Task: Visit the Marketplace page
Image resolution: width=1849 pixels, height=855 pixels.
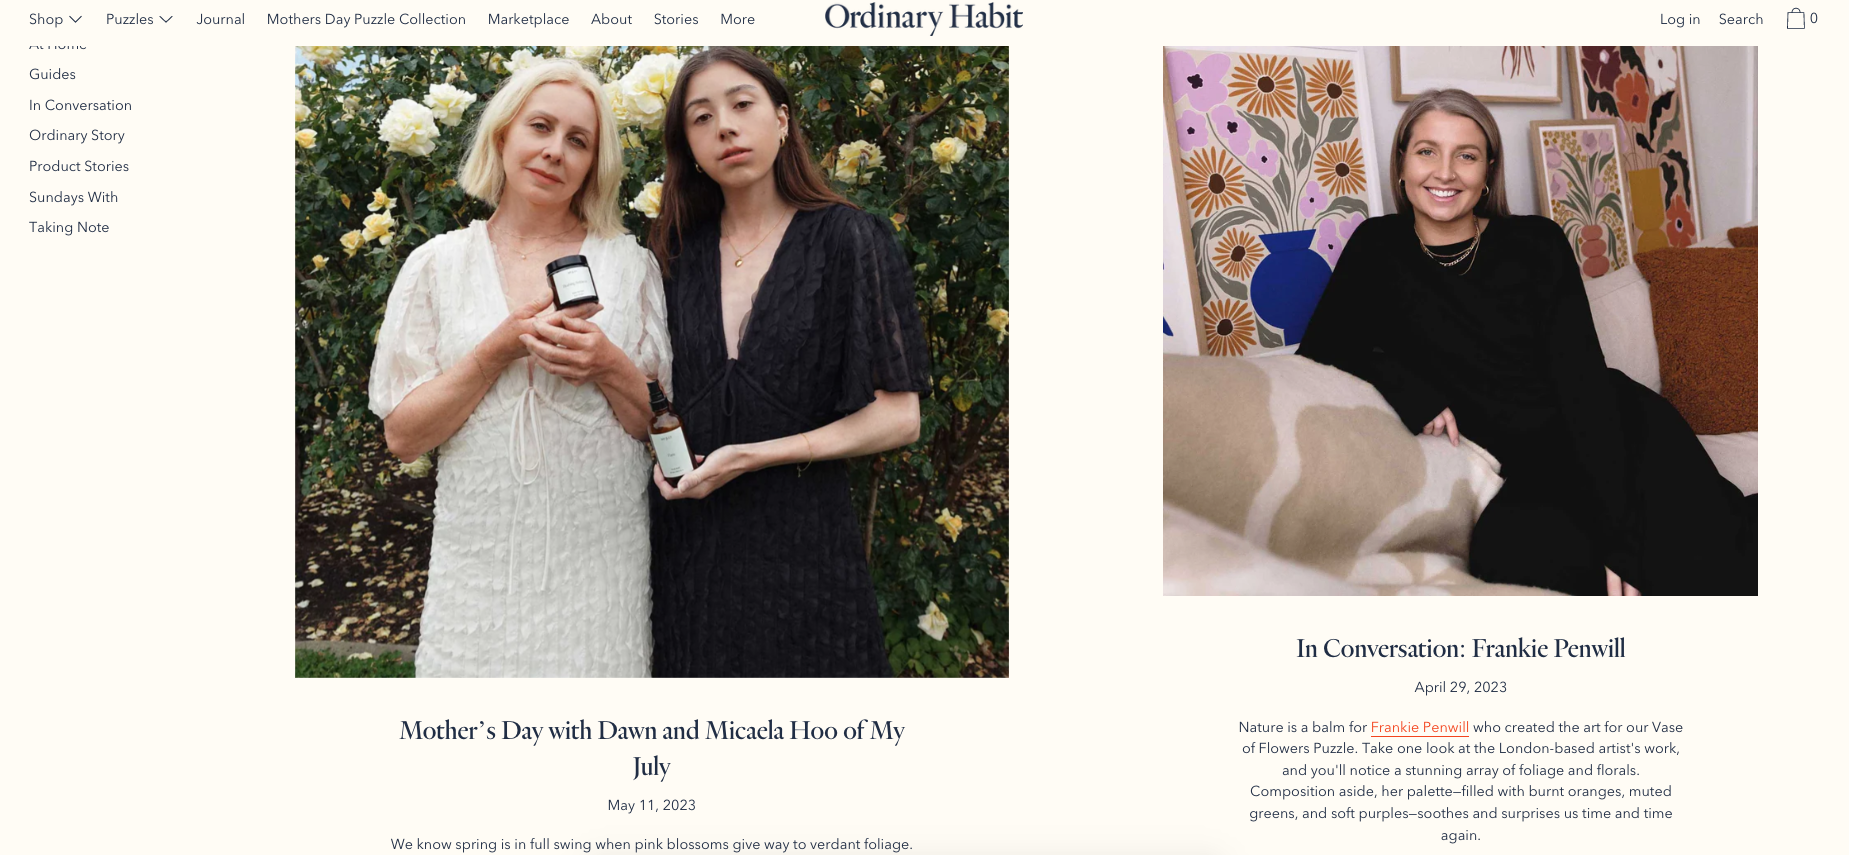Action: 528,19
